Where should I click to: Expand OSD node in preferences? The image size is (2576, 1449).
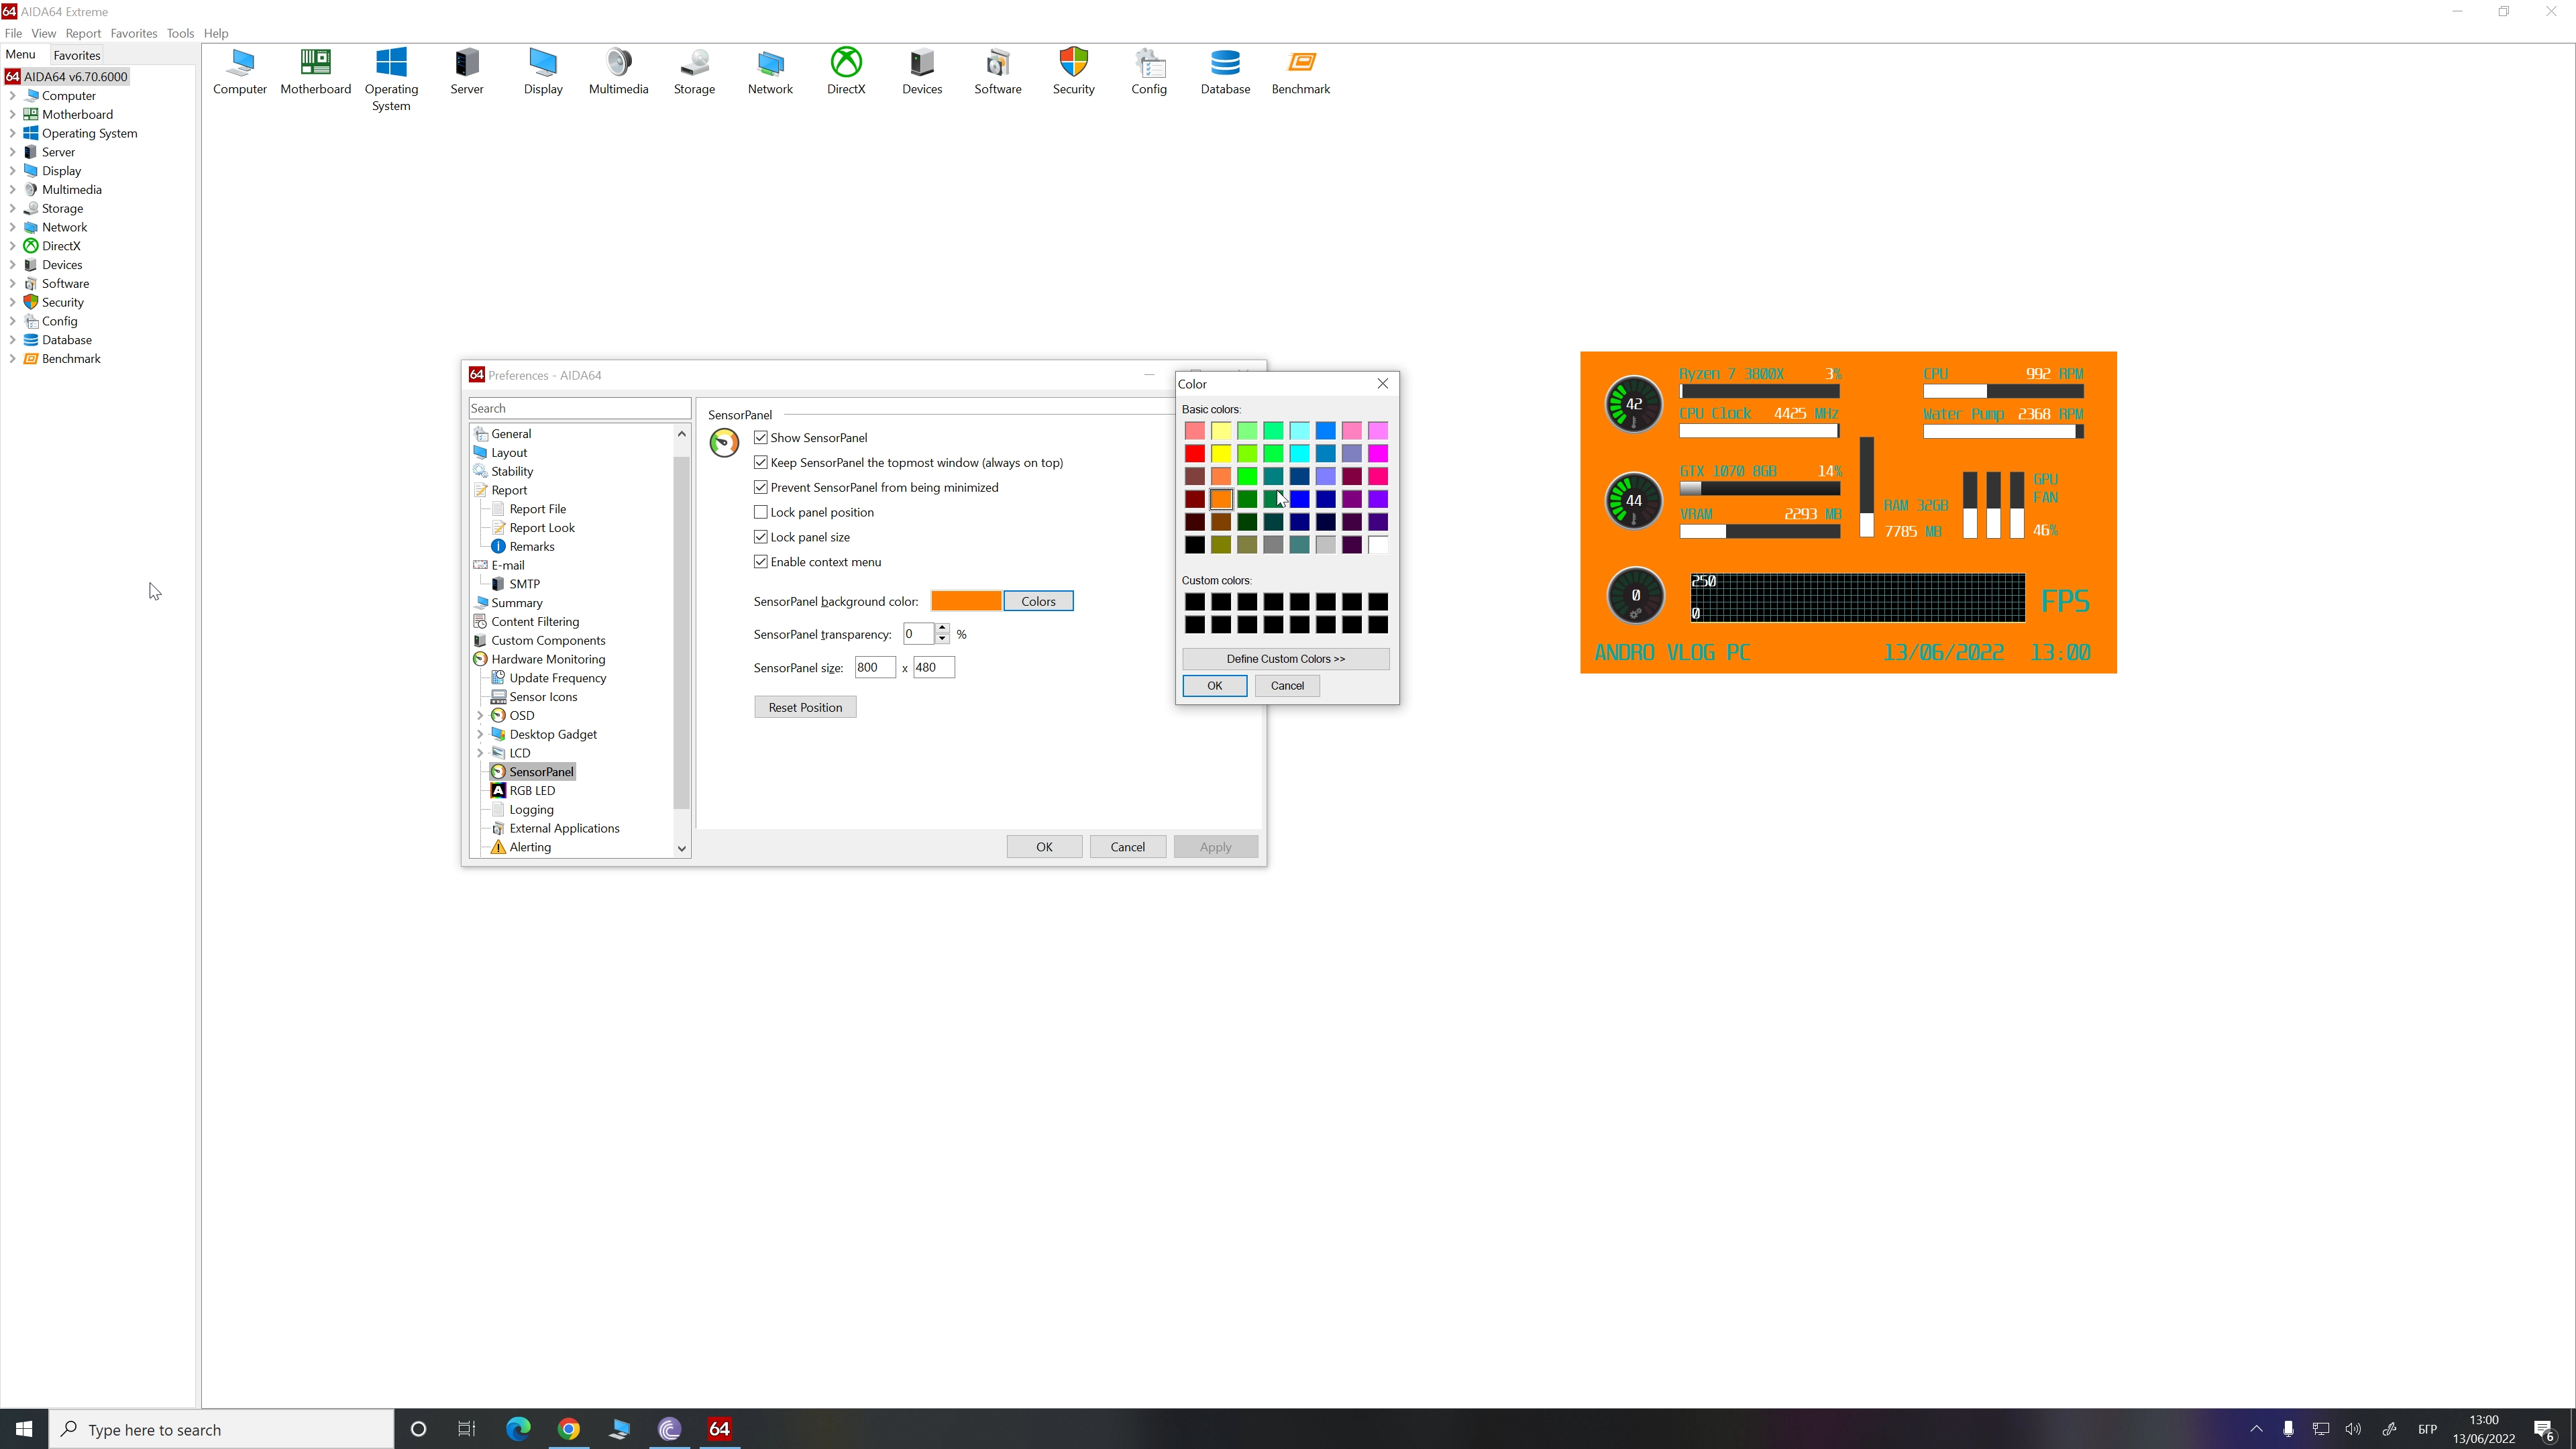click(x=480, y=716)
